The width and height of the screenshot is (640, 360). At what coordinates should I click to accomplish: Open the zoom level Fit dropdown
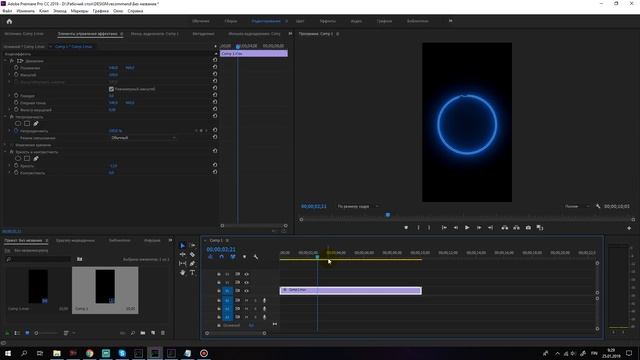(358, 207)
